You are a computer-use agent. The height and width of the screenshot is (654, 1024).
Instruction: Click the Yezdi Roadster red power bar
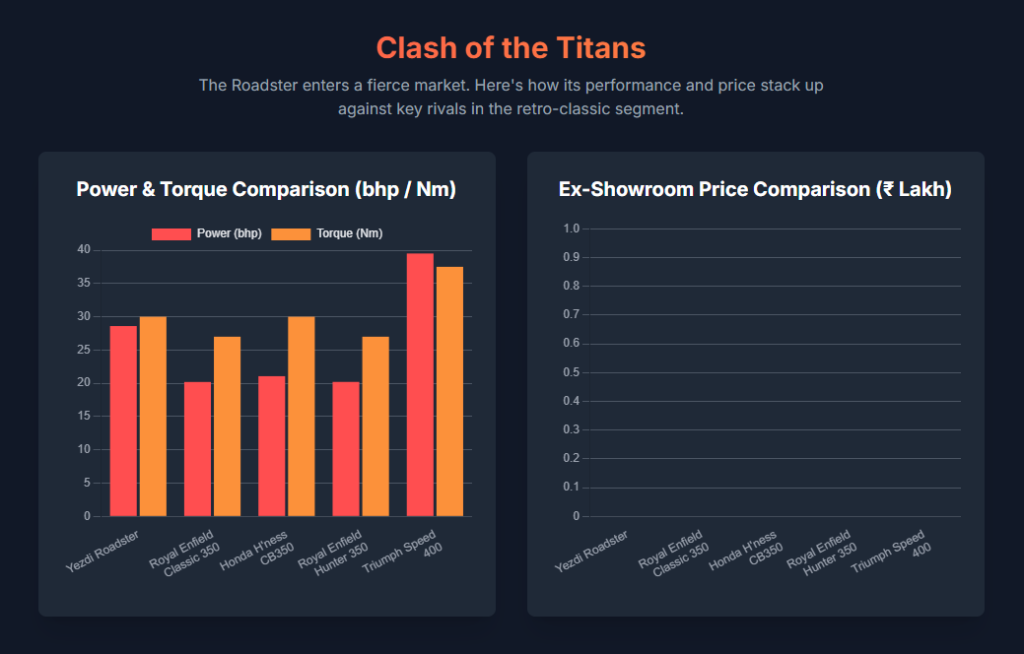pyautogui.click(x=123, y=421)
